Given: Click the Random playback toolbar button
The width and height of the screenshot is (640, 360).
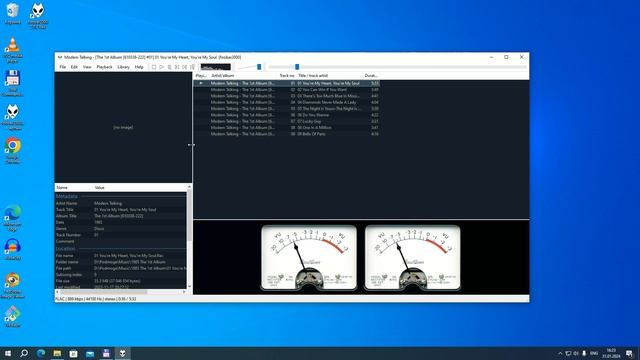Looking at the screenshot, I should [192, 67].
